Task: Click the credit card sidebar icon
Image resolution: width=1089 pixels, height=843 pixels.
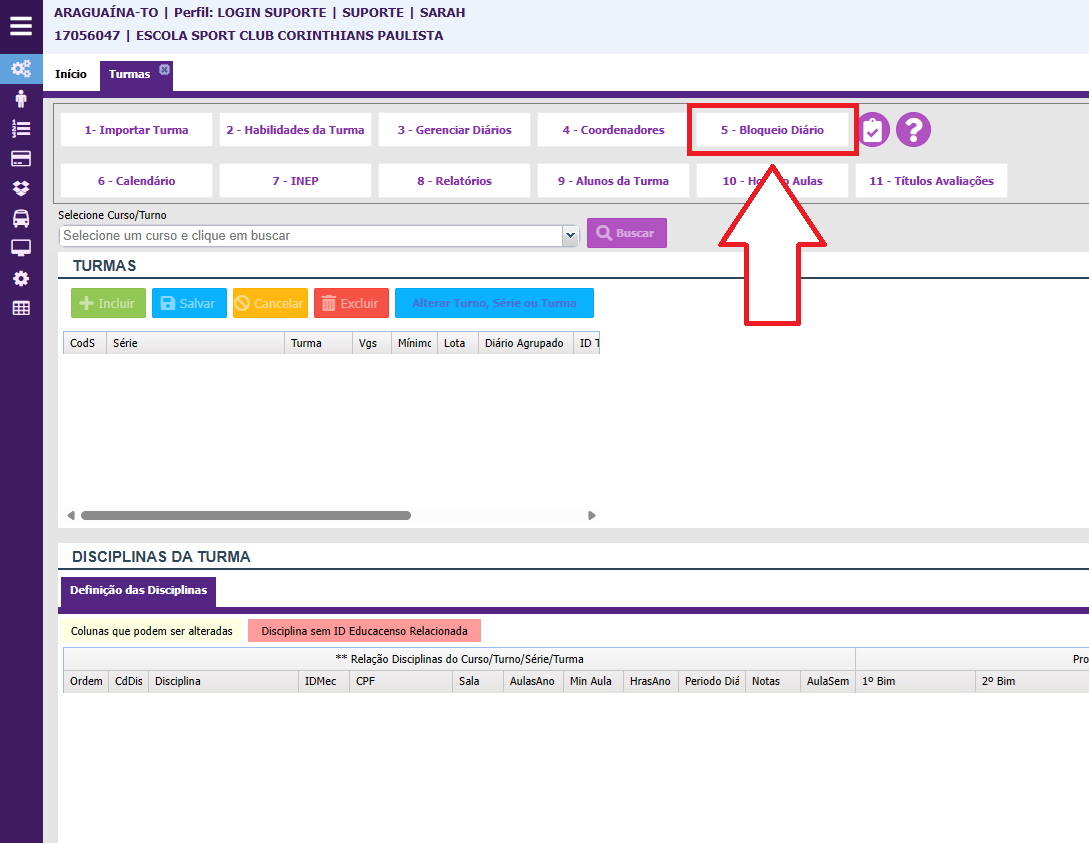Action: click(x=21, y=159)
